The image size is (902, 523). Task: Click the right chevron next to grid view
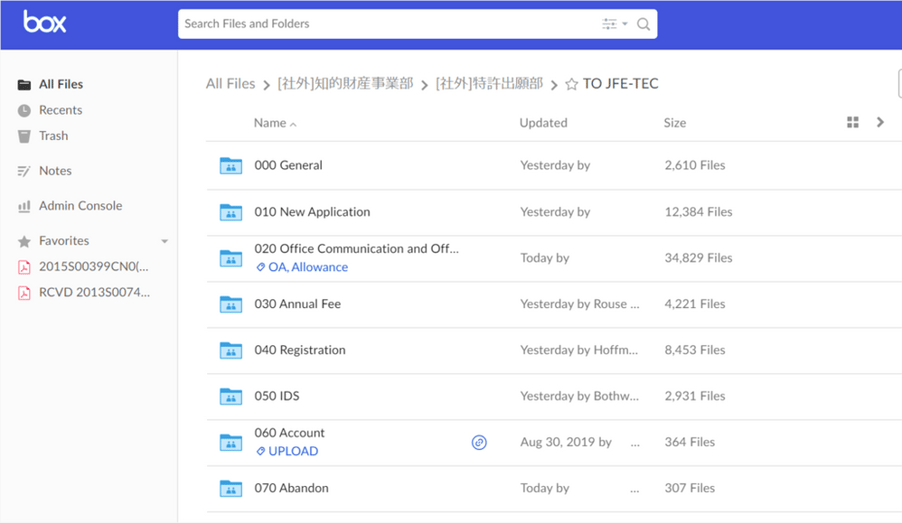pyautogui.click(x=880, y=122)
